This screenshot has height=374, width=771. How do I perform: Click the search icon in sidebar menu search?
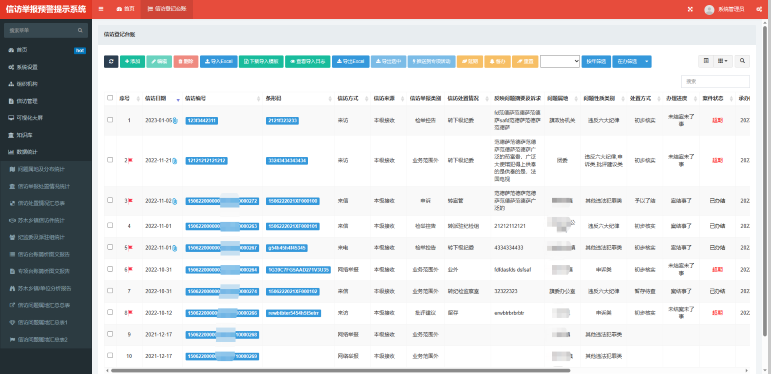(80, 30)
